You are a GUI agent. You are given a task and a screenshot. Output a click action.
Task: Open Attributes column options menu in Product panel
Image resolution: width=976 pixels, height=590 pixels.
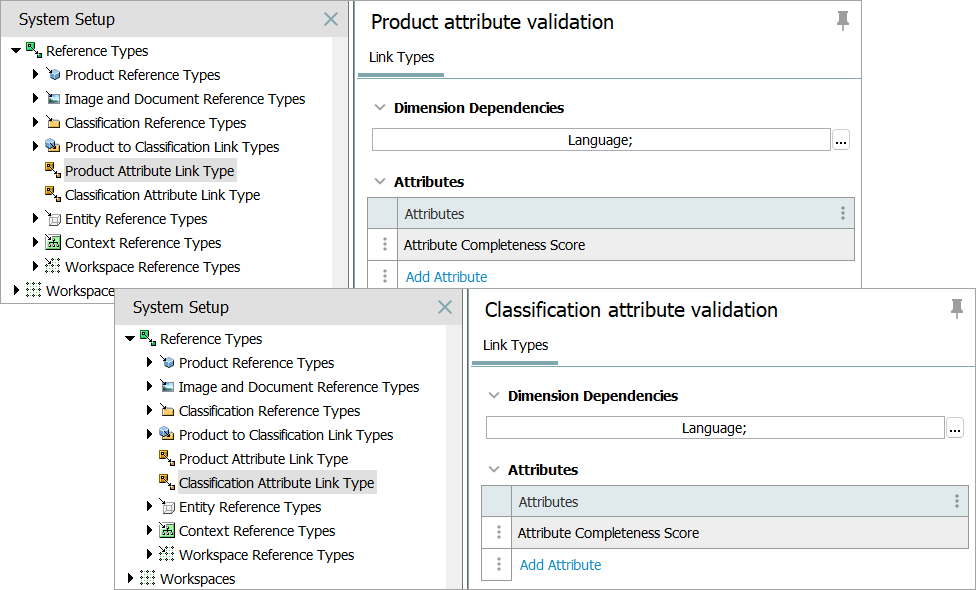click(843, 213)
